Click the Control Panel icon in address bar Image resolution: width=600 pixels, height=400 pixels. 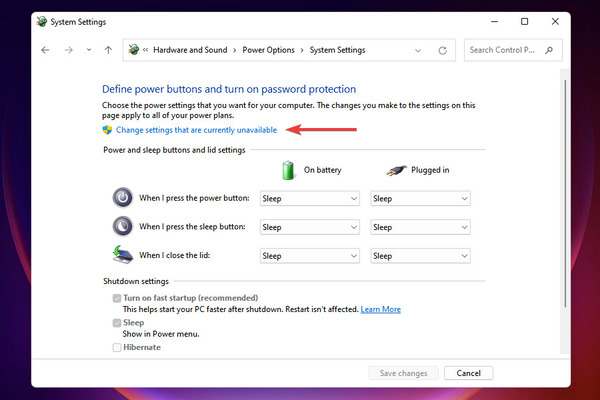coord(134,50)
